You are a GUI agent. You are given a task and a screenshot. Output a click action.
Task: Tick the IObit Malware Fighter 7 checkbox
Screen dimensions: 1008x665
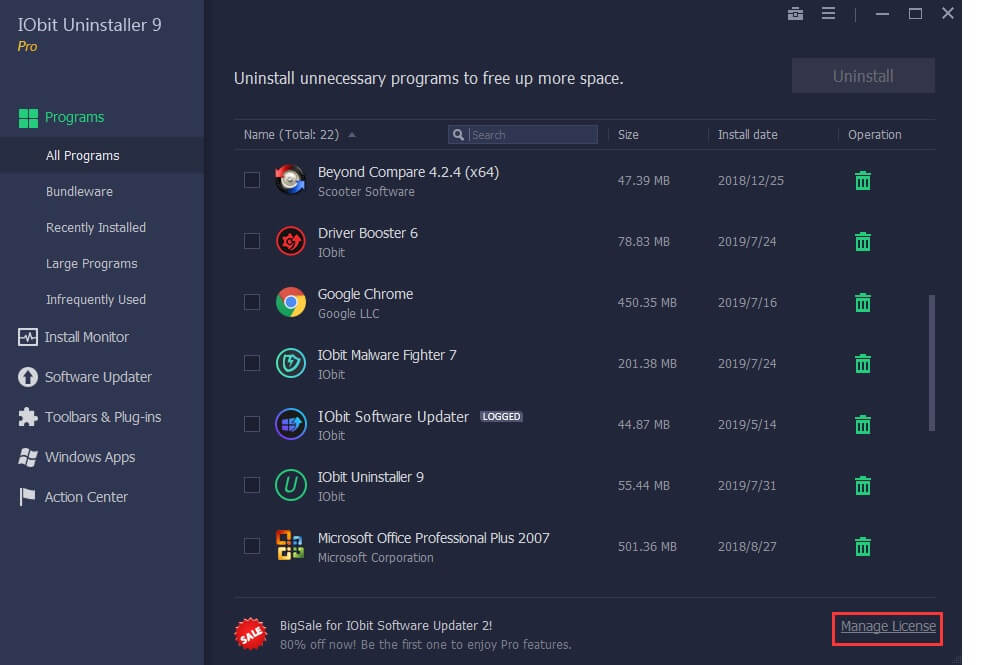coord(252,363)
